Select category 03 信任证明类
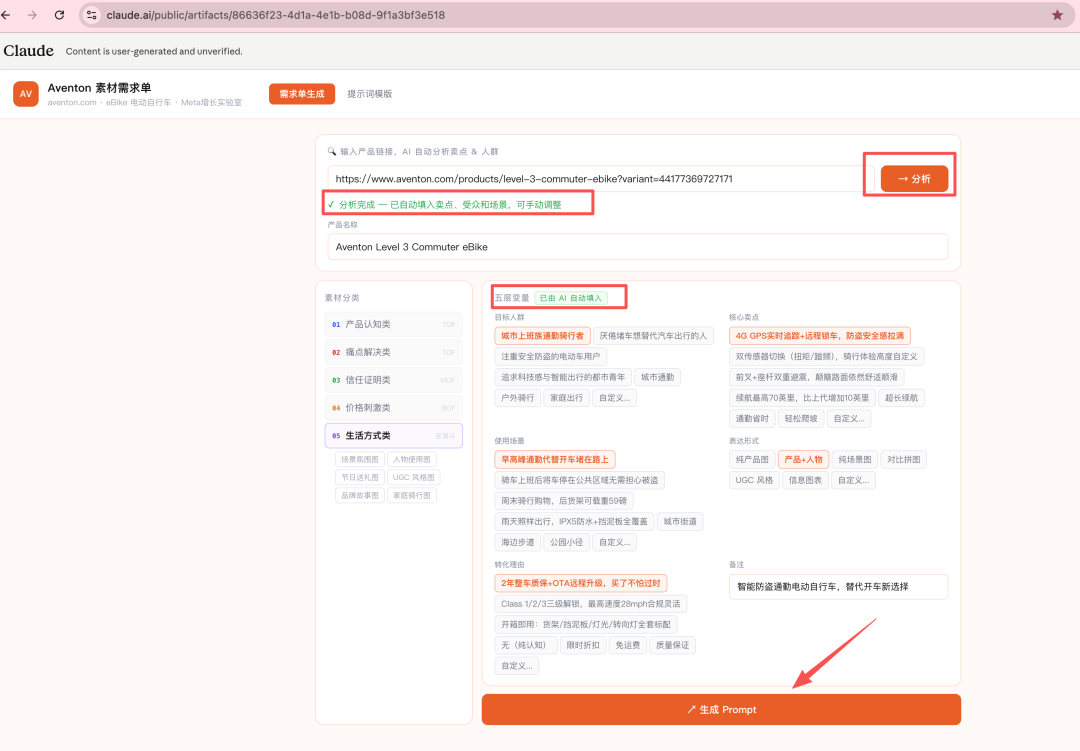Image resolution: width=1080 pixels, height=751 pixels. pos(393,380)
